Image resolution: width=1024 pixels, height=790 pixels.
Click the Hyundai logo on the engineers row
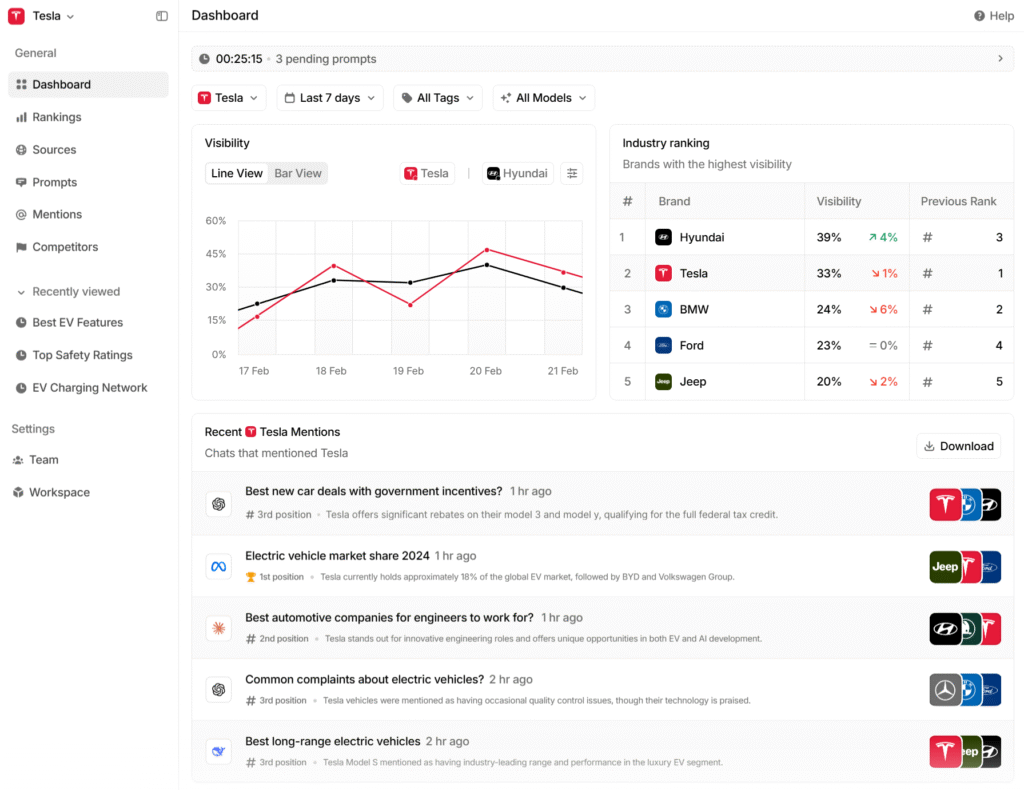[x=945, y=628]
